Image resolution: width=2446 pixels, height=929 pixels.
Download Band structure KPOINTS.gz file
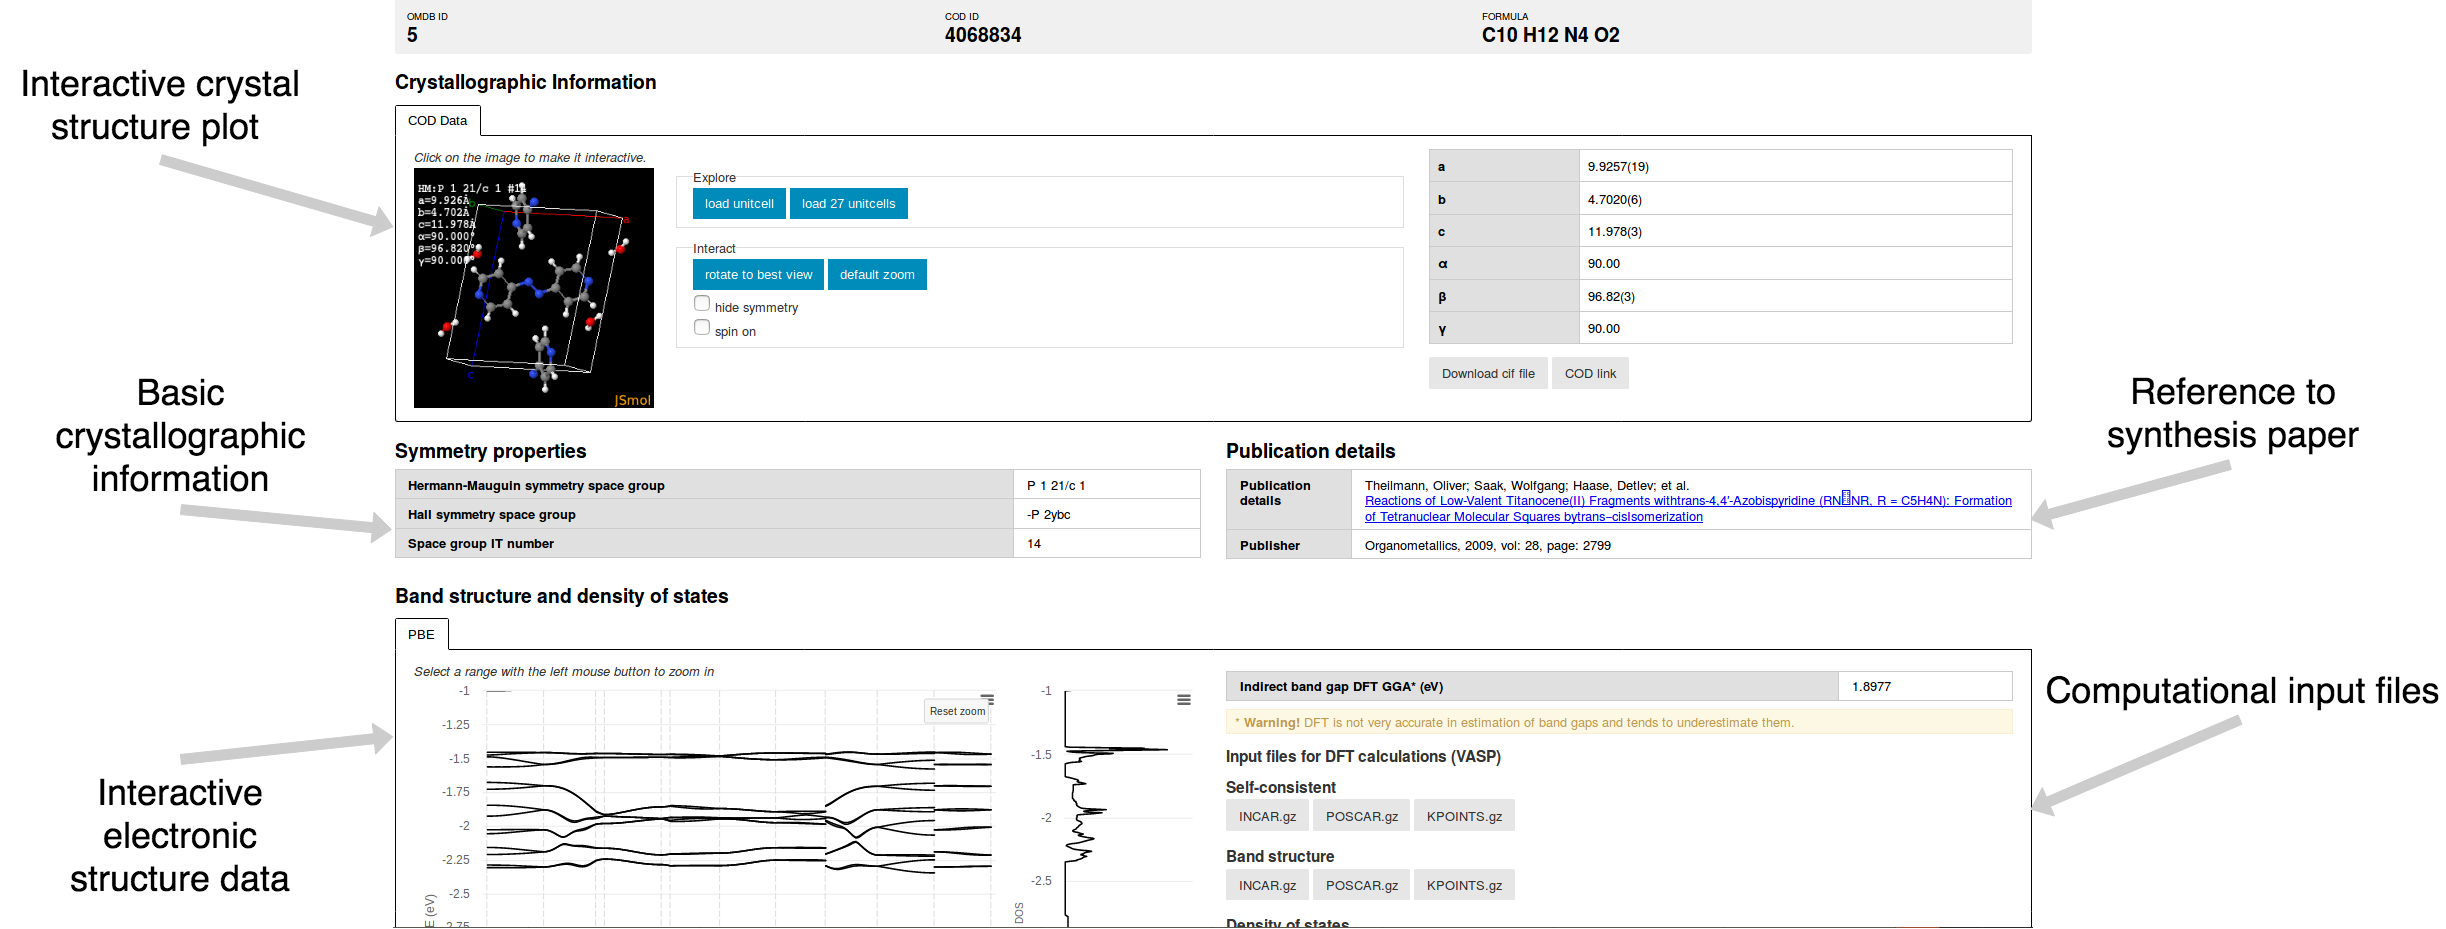[x=1463, y=886]
